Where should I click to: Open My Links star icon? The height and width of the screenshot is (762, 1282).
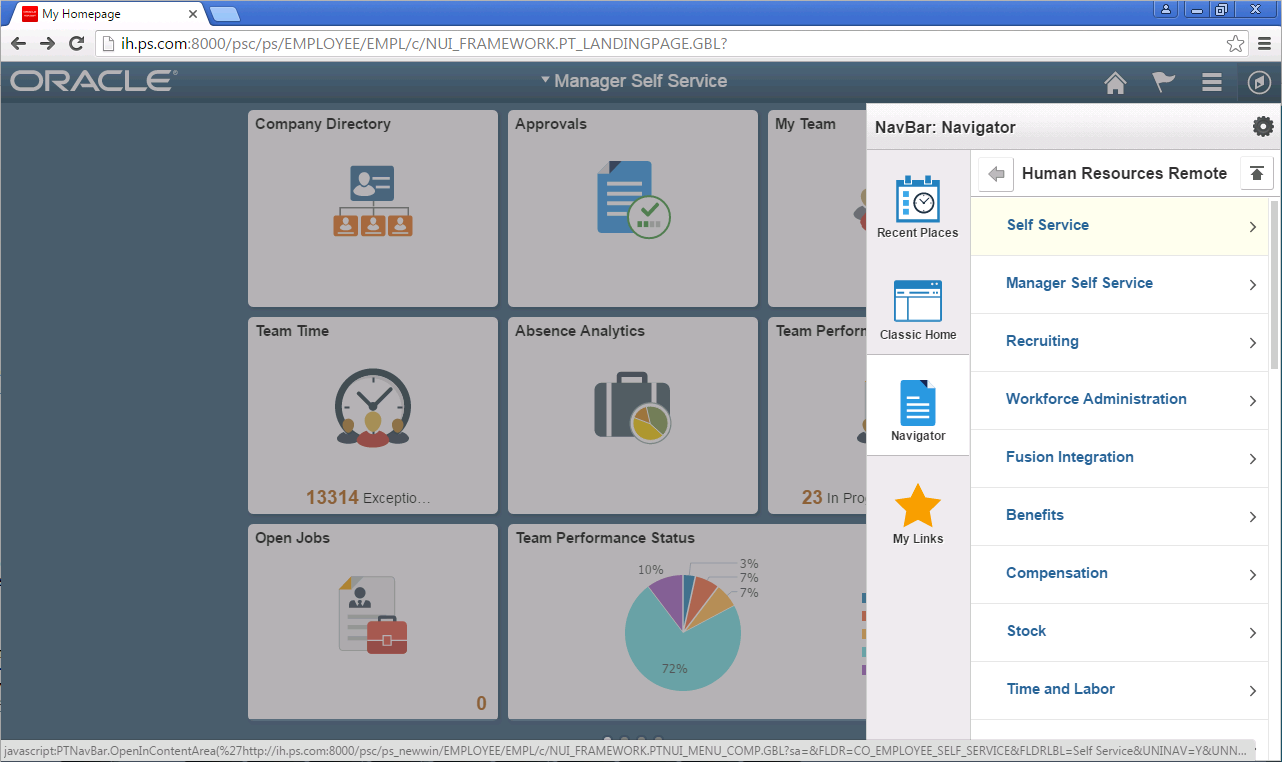pyautogui.click(x=917, y=512)
